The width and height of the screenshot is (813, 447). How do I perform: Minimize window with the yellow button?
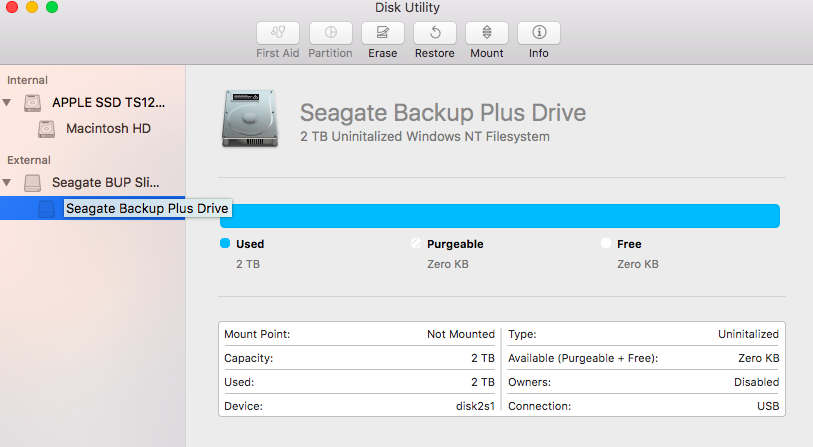pos(32,7)
